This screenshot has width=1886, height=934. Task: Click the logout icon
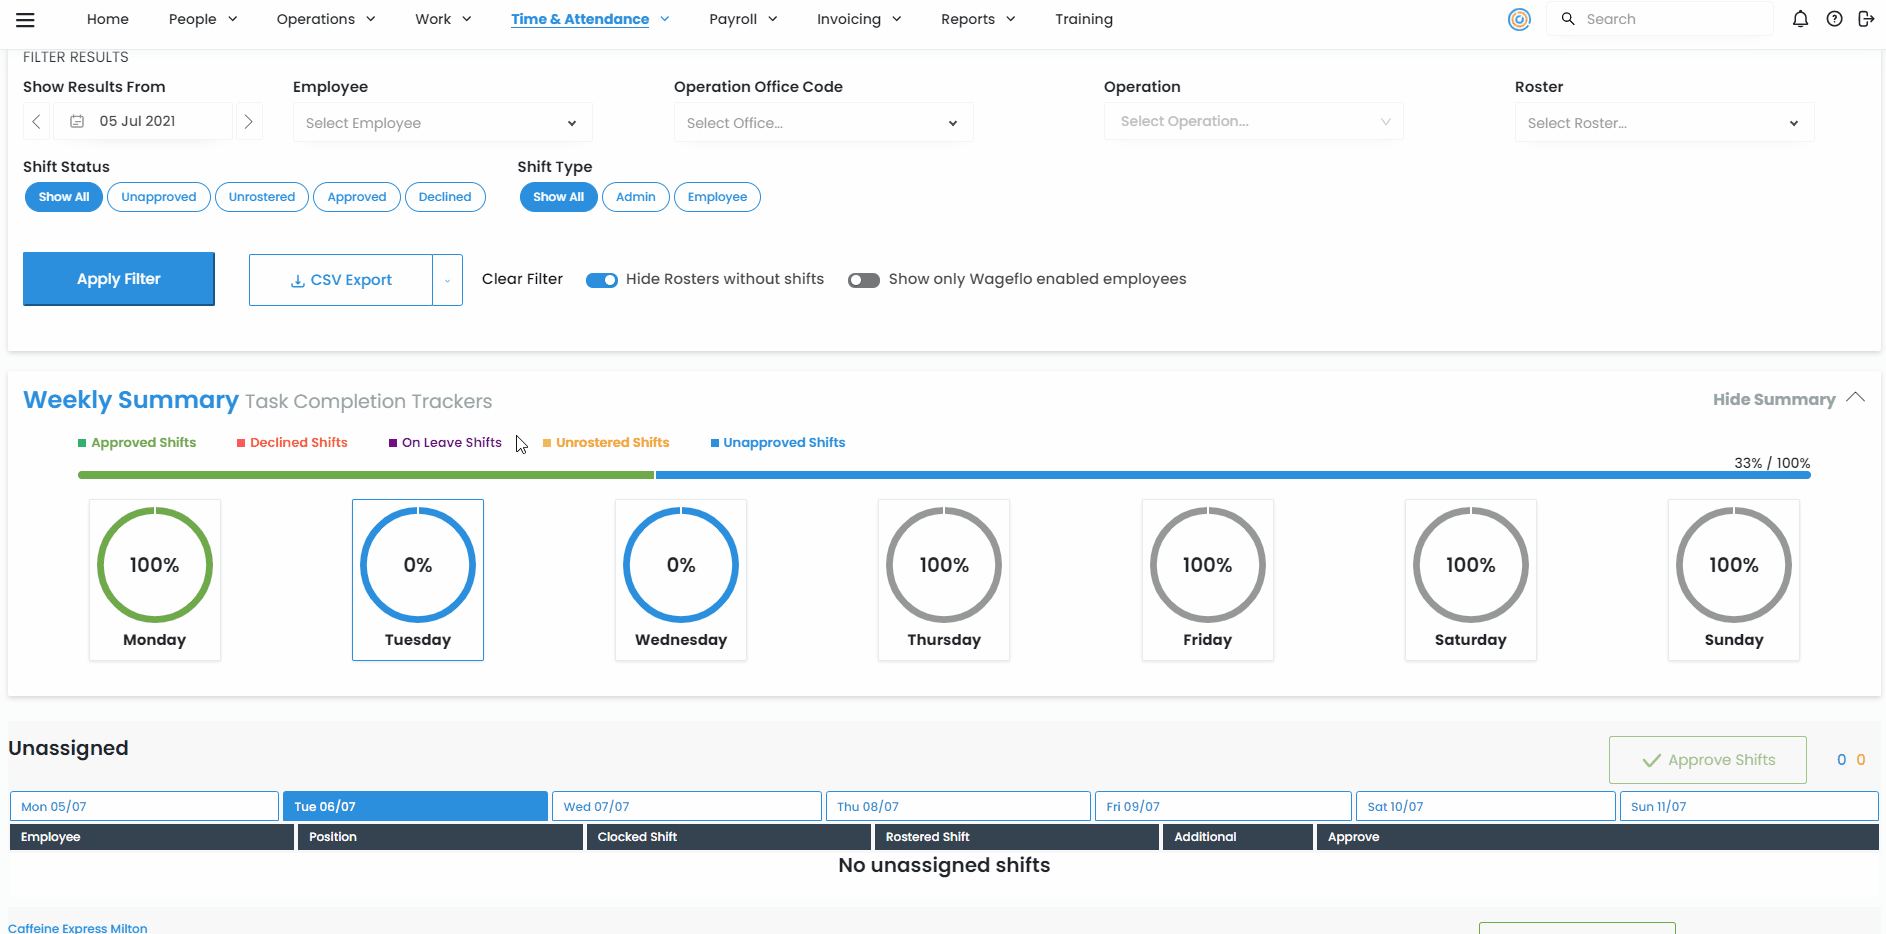1866,19
